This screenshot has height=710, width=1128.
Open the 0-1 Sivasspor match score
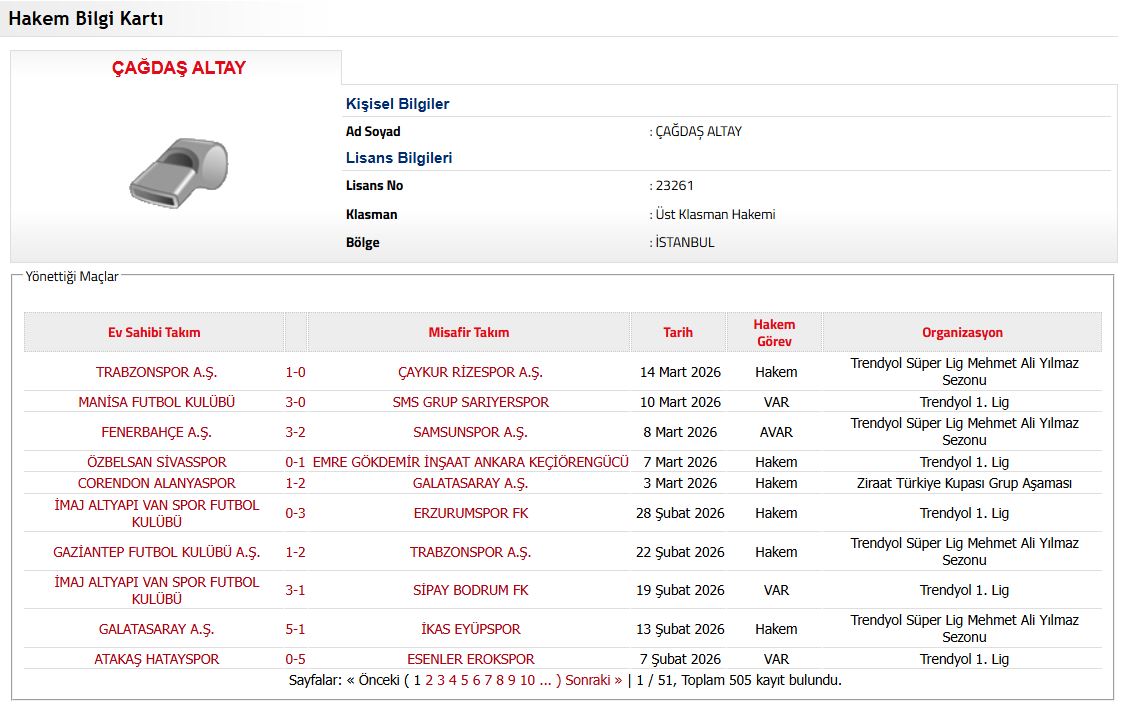(x=295, y=462)
